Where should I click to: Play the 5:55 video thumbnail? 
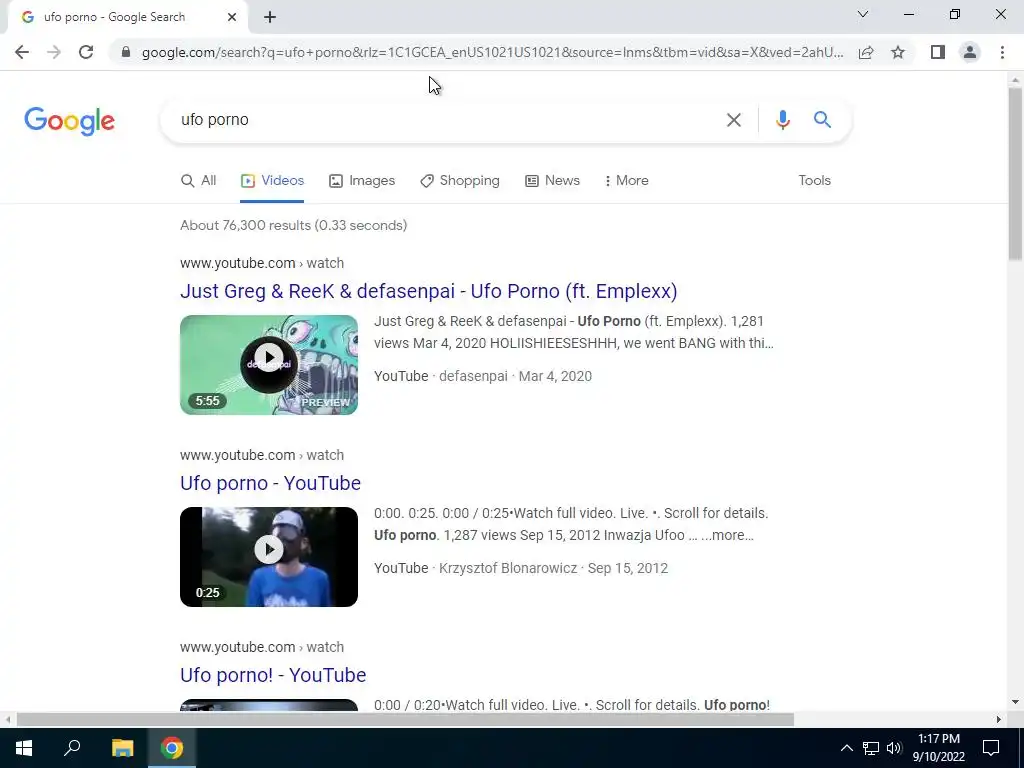pos(269,365)
